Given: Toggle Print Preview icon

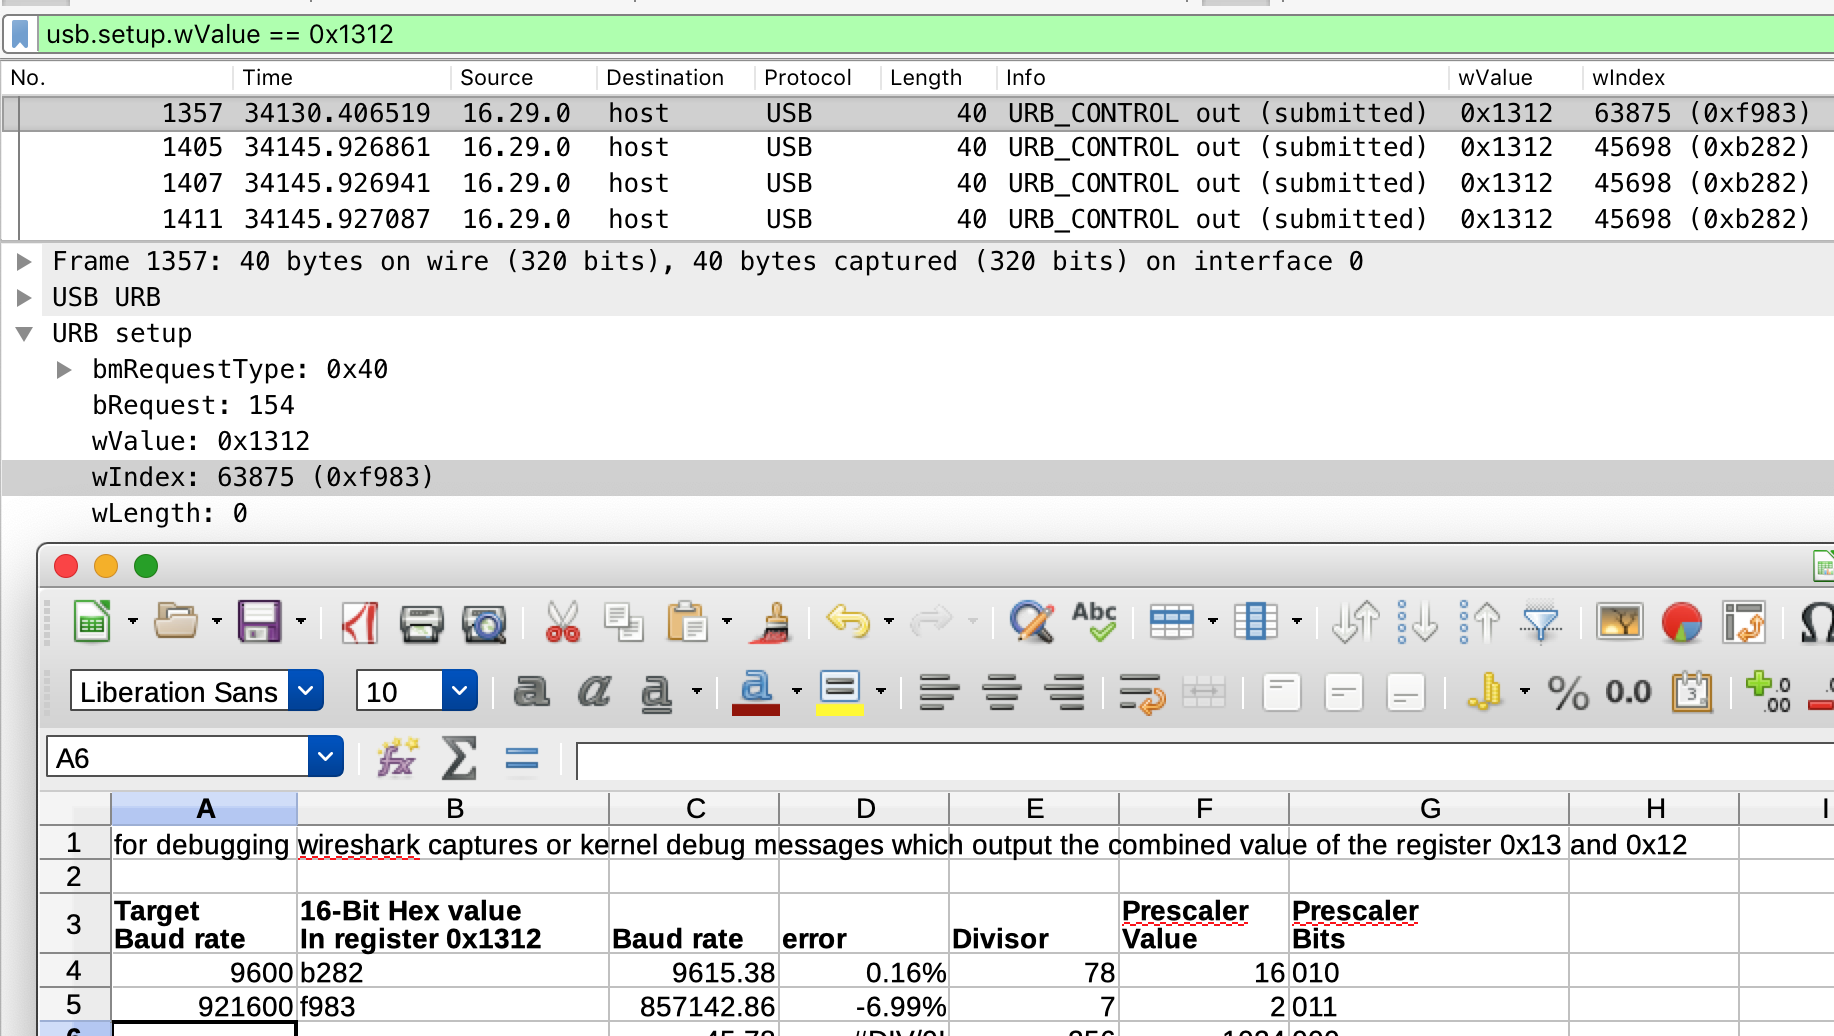Looking at the screenshot, I should click(484, 623).
